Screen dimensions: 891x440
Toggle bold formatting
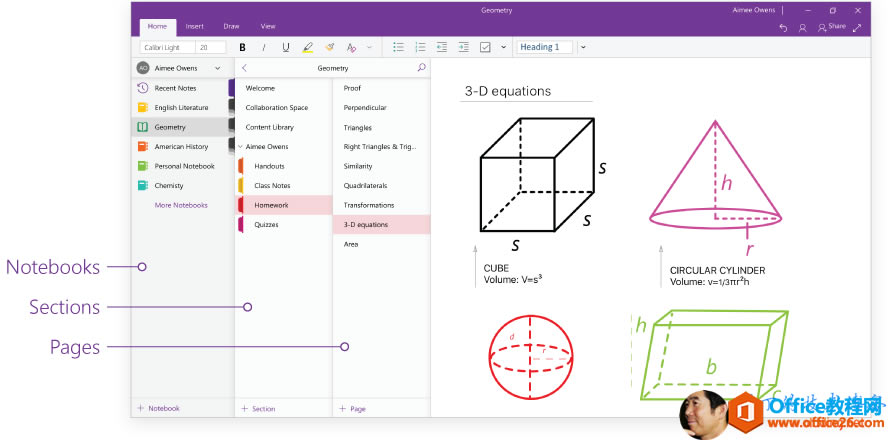242,47
